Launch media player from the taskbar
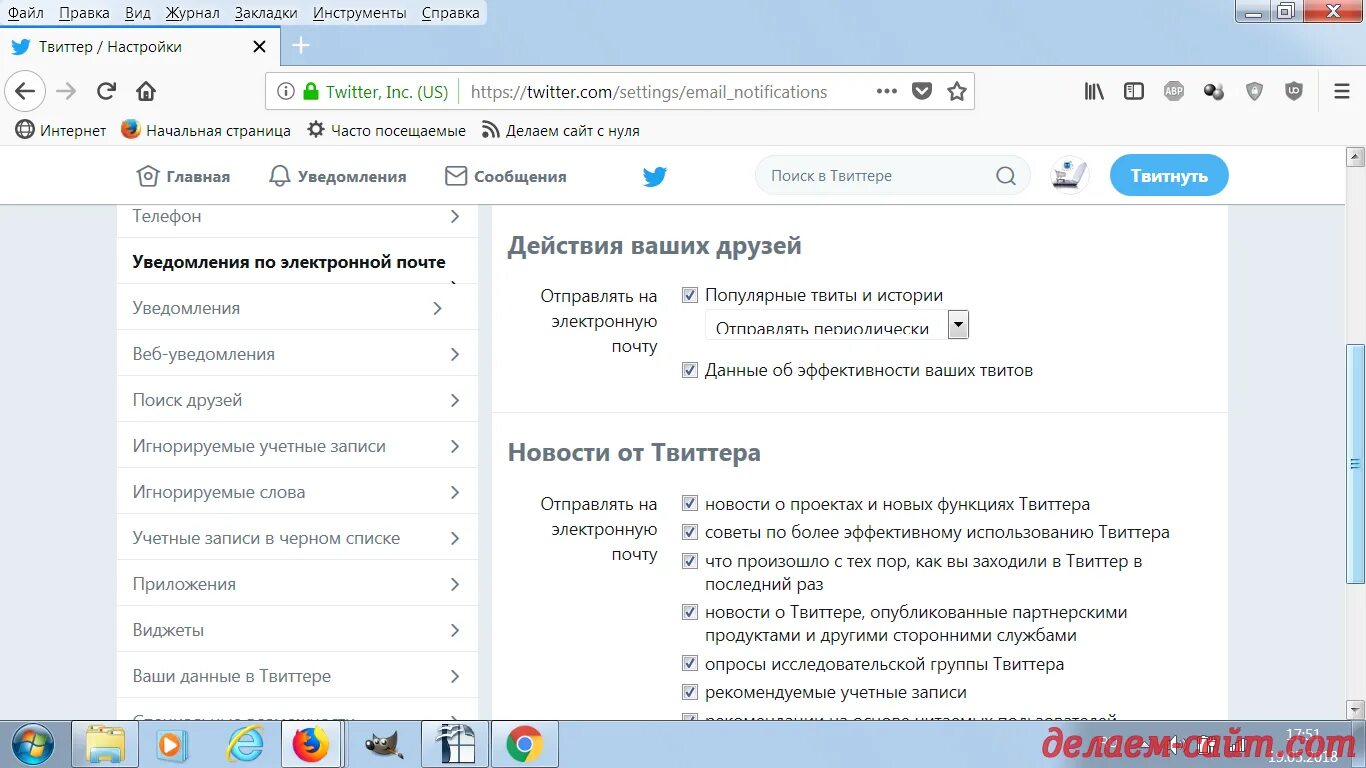 coord(172,745)
